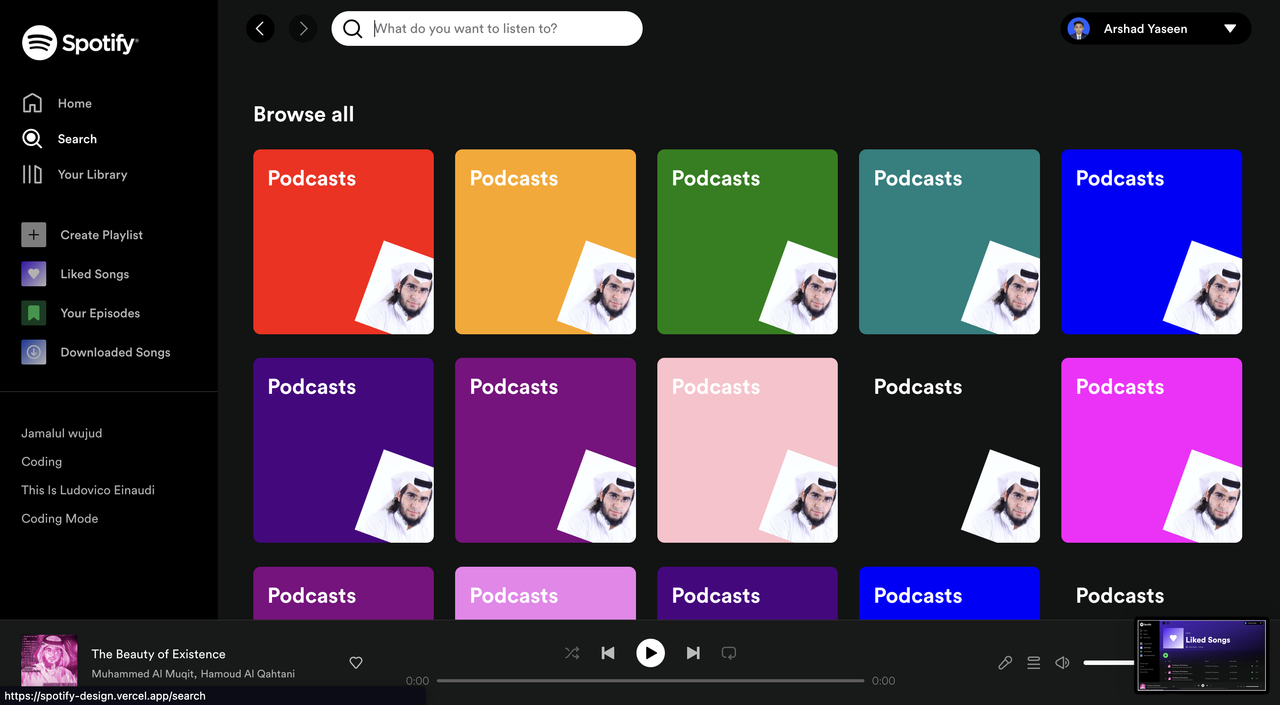Mute with the speaker icon
This screenshot has height=705, width=1280.
point(1063,662)
